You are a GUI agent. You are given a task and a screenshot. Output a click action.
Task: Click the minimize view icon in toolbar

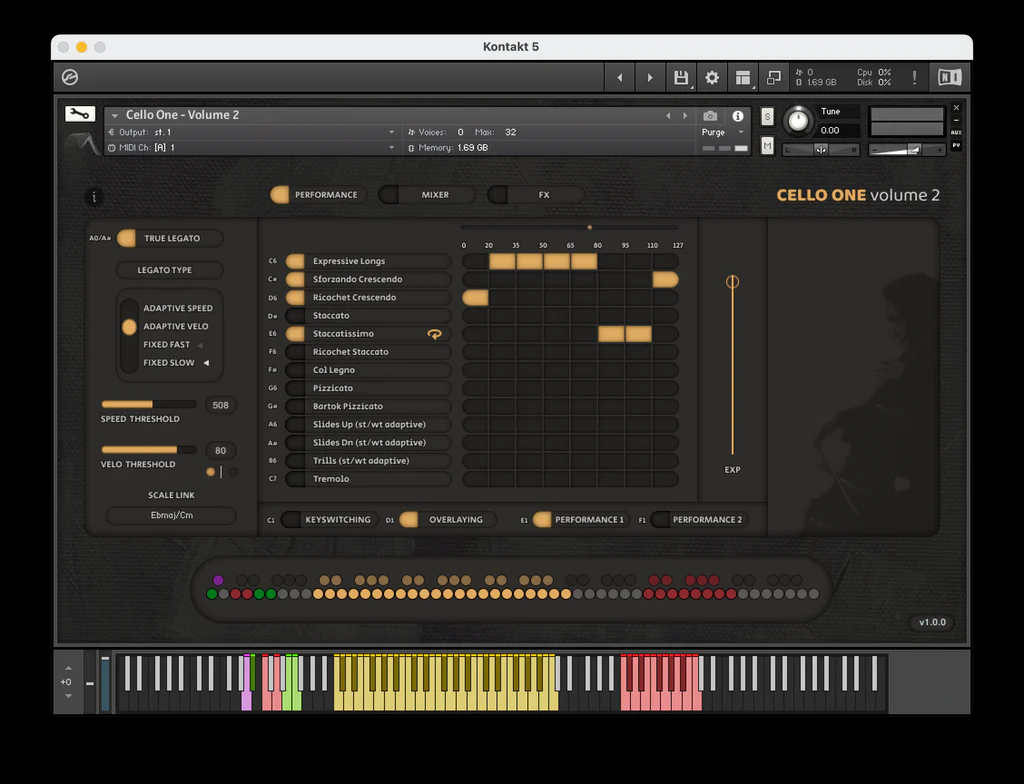(x=774, y=78)
